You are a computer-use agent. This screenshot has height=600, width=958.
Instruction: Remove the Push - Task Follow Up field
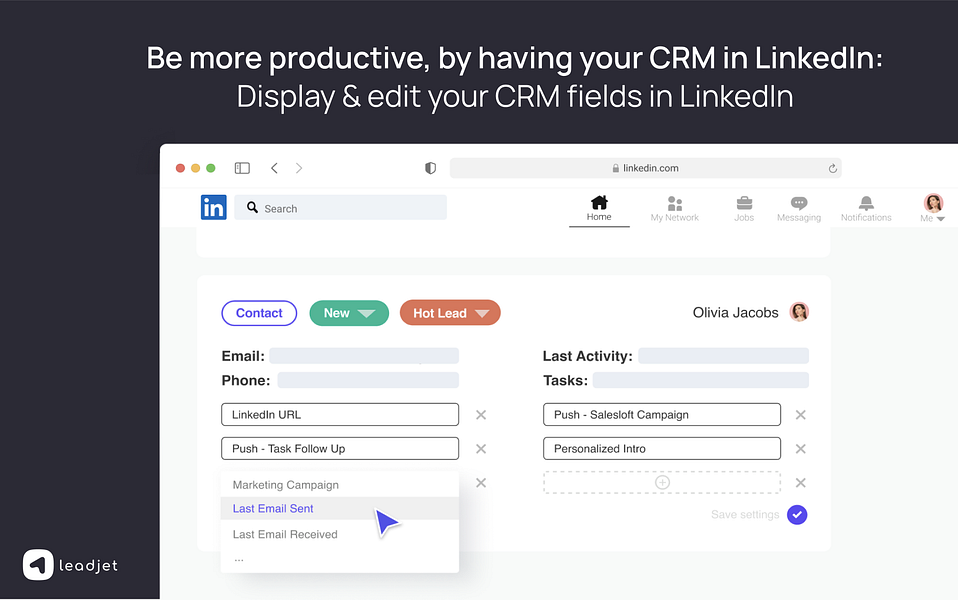click(481, 449)
